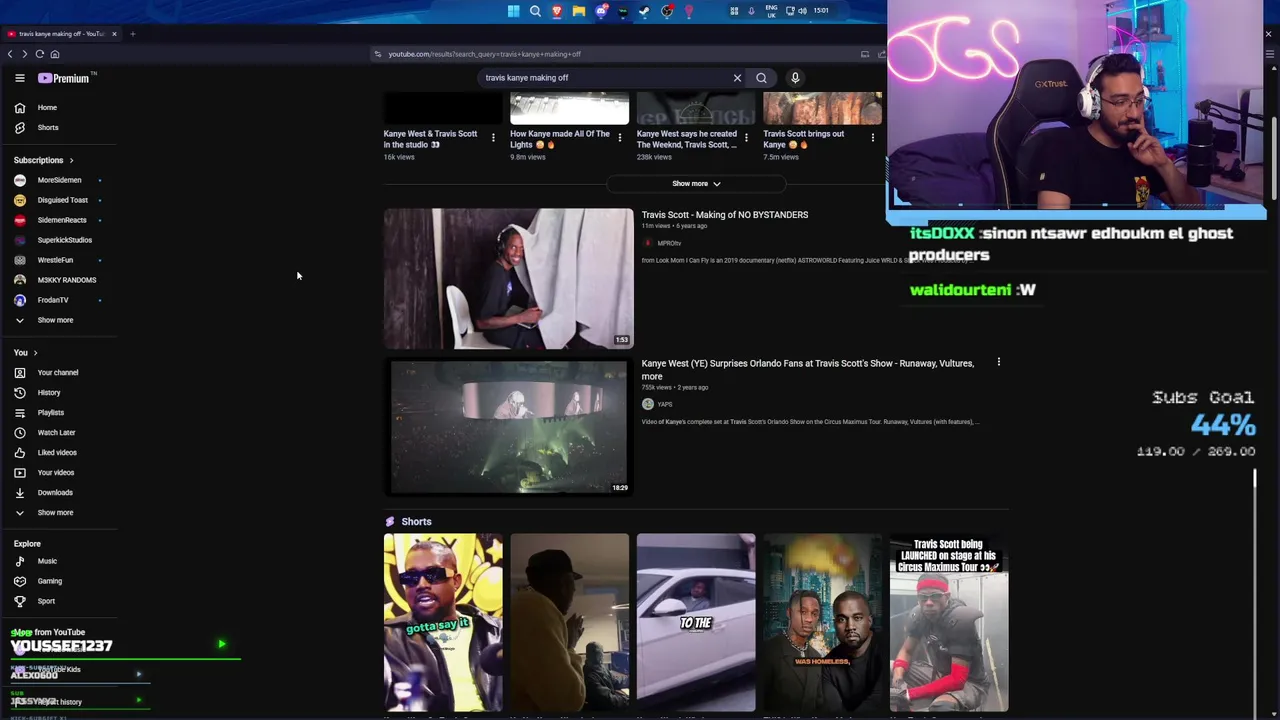Viewport: 1280px width, 720px height.
Task: Open options menu for How Kanye made All Of The Lights
Action: pyautogui.click(x=619, y=138)
